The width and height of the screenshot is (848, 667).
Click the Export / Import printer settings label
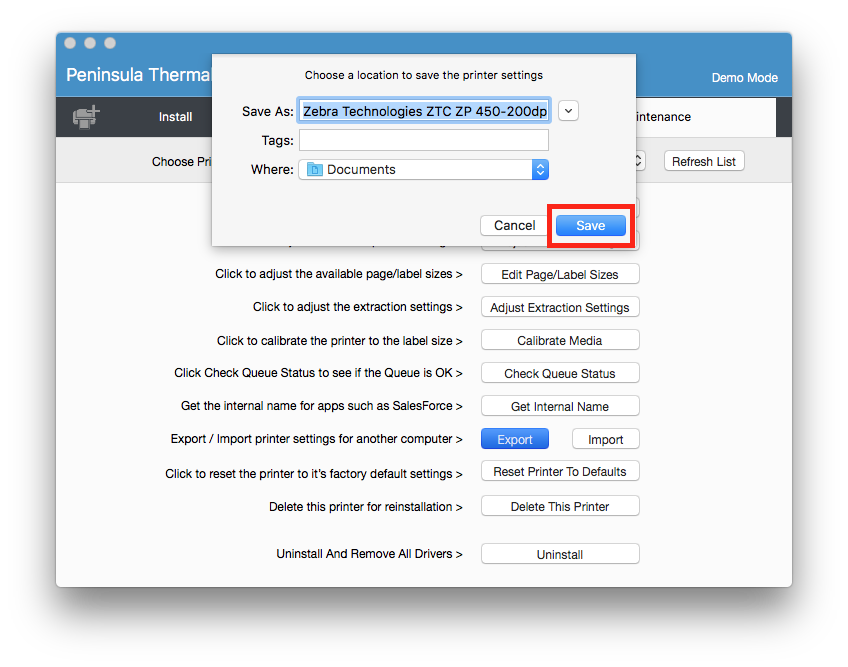pos(316,439)
